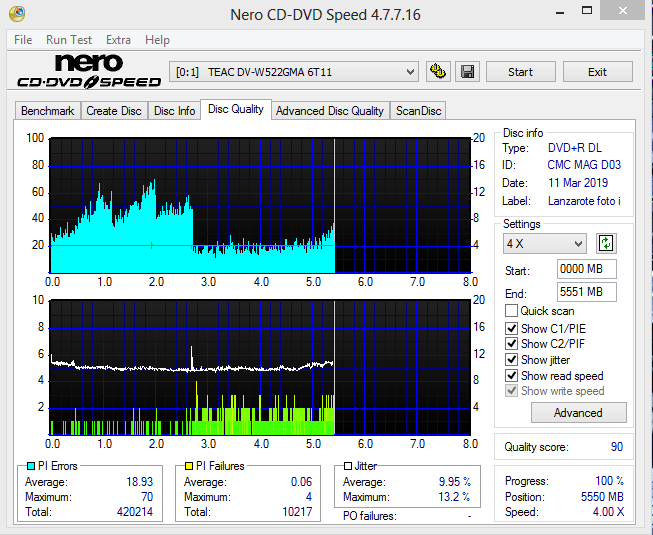Disable Show jitter checkbox

511,360
